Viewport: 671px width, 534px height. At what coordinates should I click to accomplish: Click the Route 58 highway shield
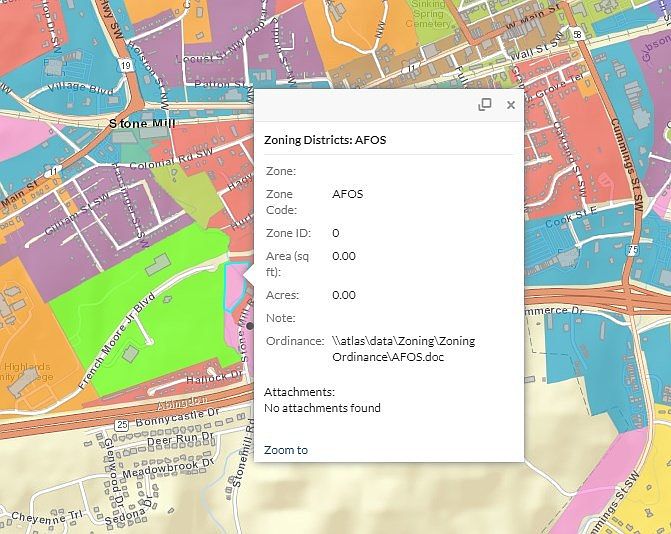pos(577,33)
